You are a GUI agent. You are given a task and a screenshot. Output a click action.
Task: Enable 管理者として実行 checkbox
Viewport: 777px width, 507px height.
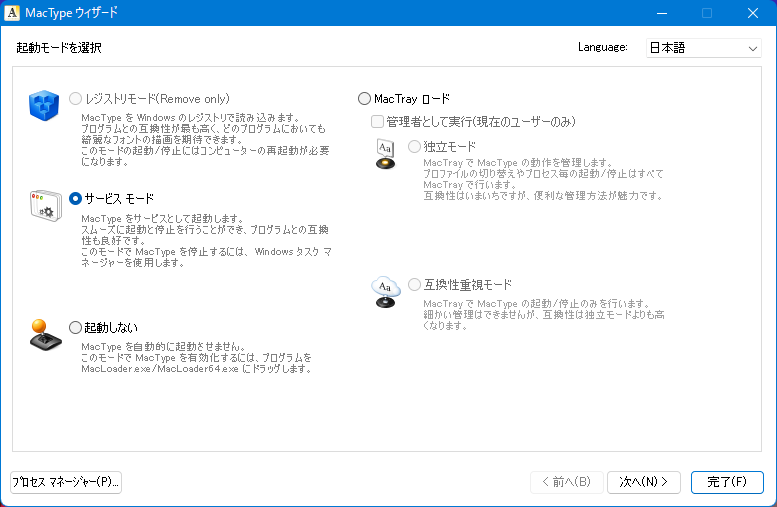(x=377, y=121)
